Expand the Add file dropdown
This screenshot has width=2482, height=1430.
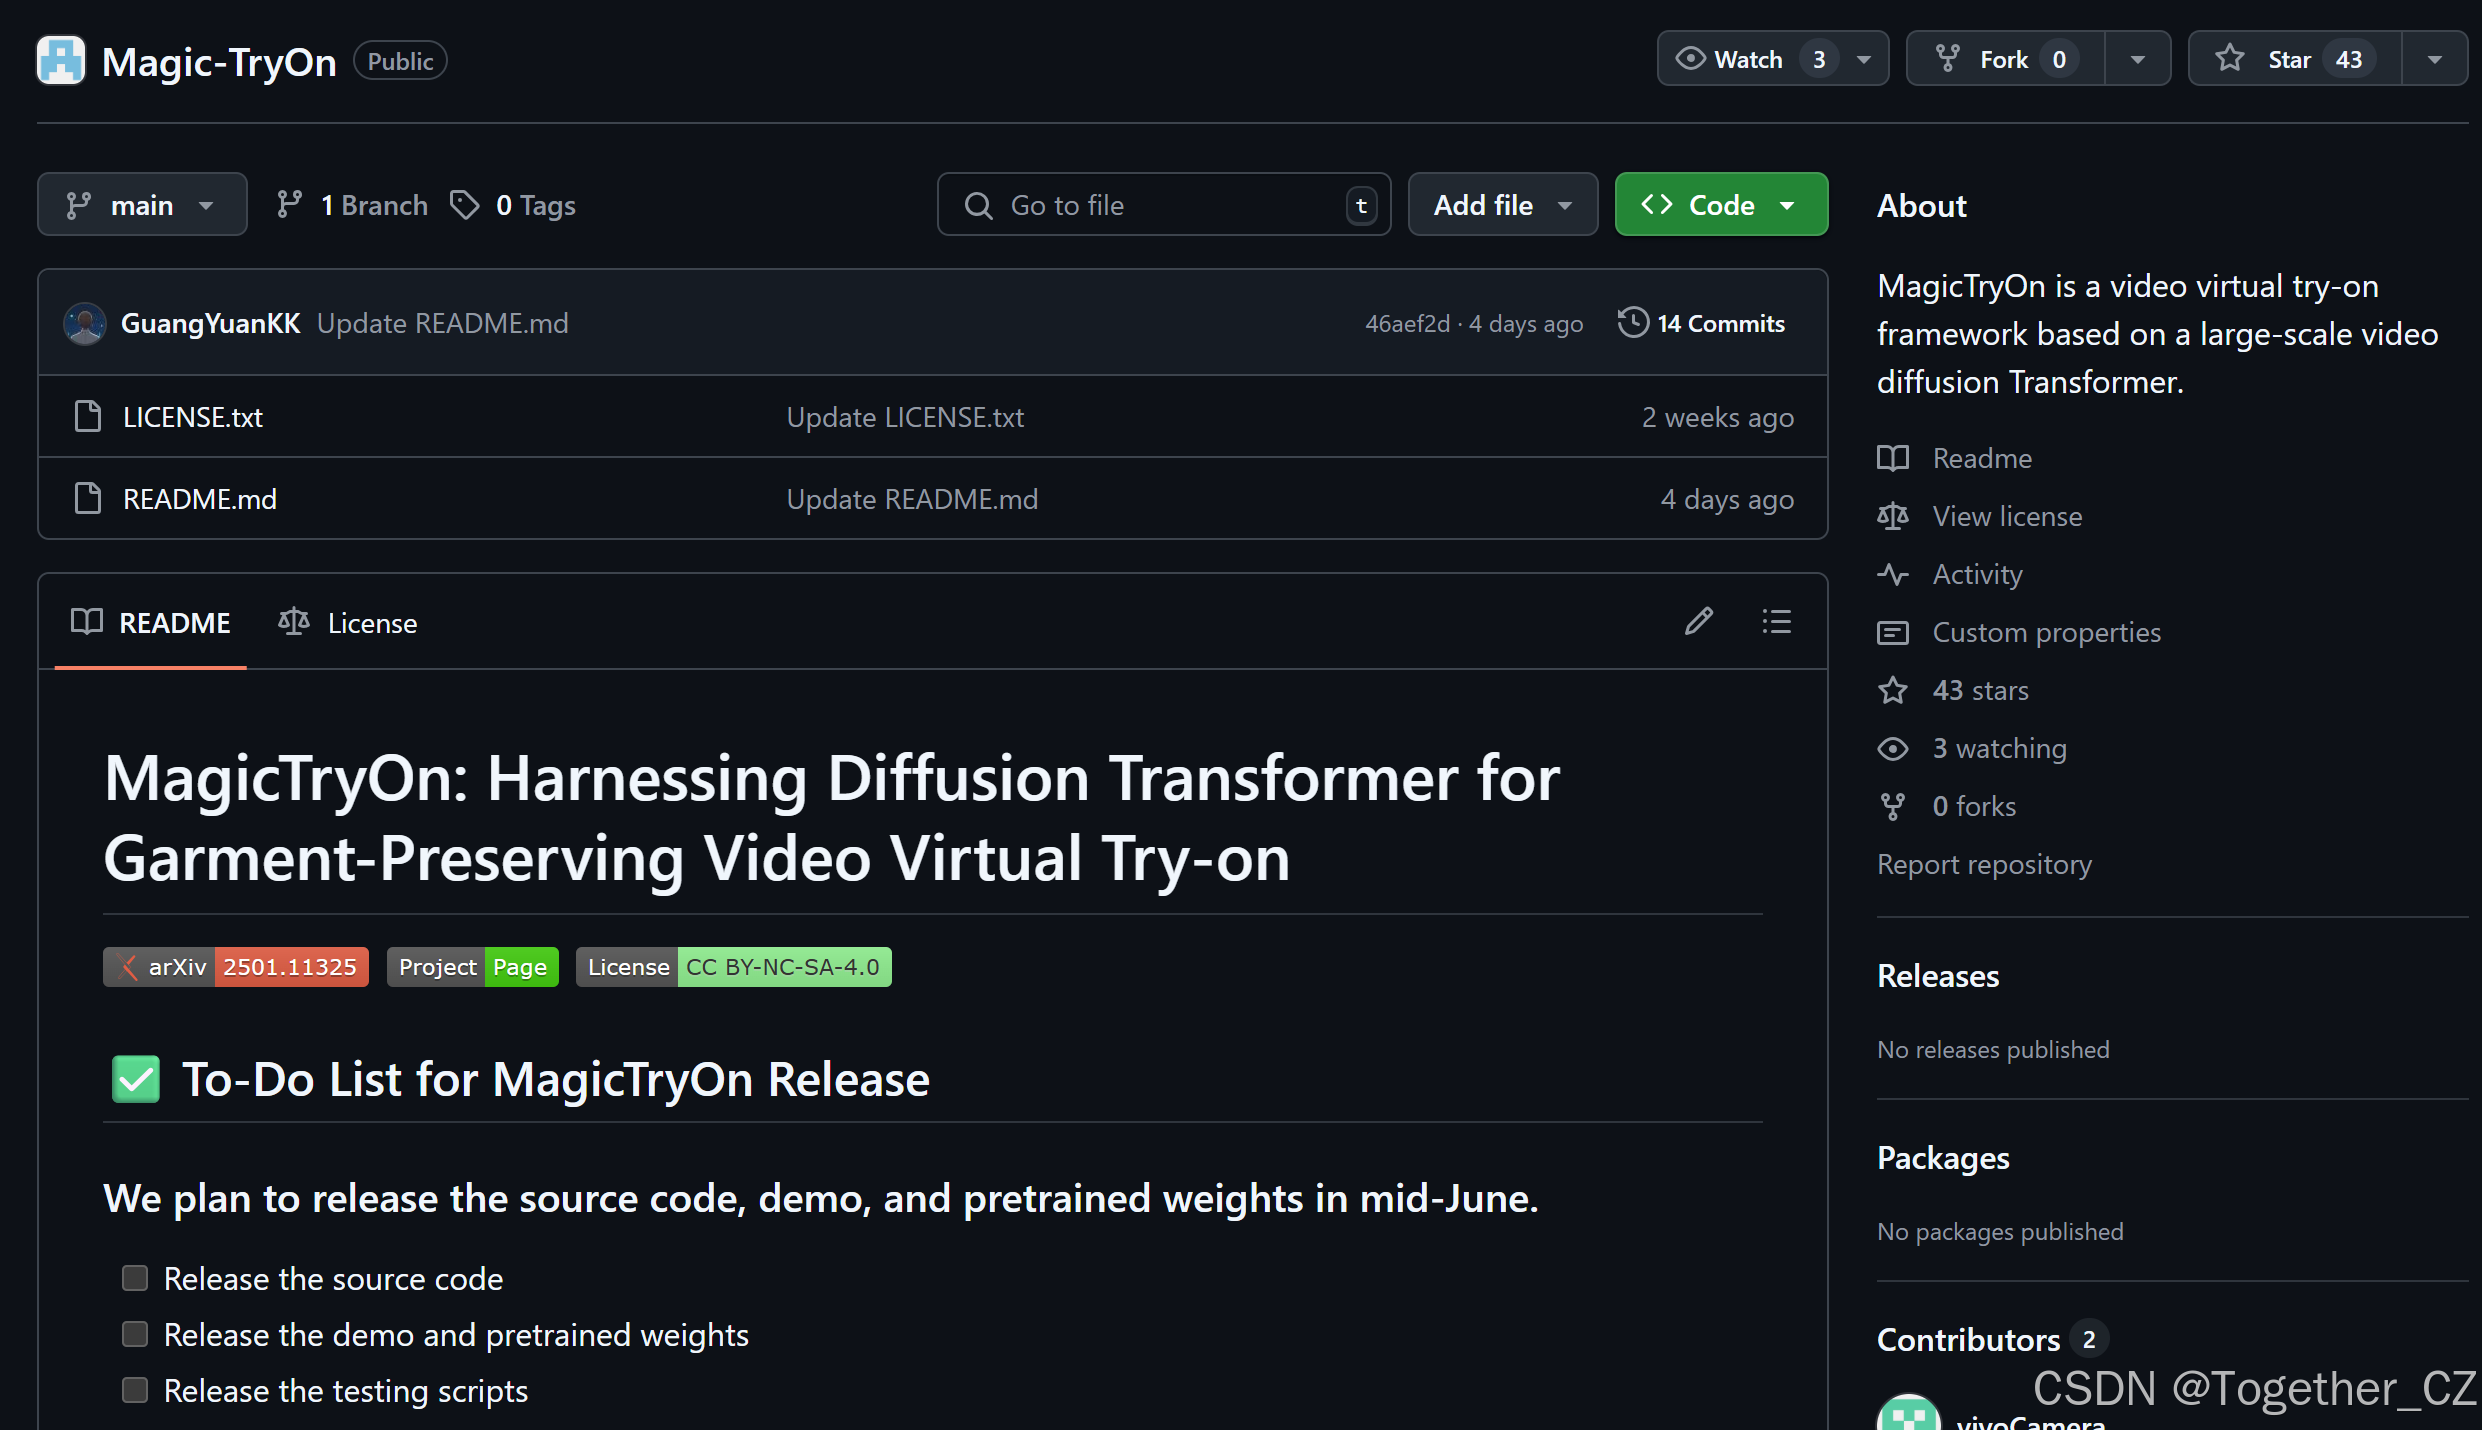pyautogui.click(x=1503, y=204)
